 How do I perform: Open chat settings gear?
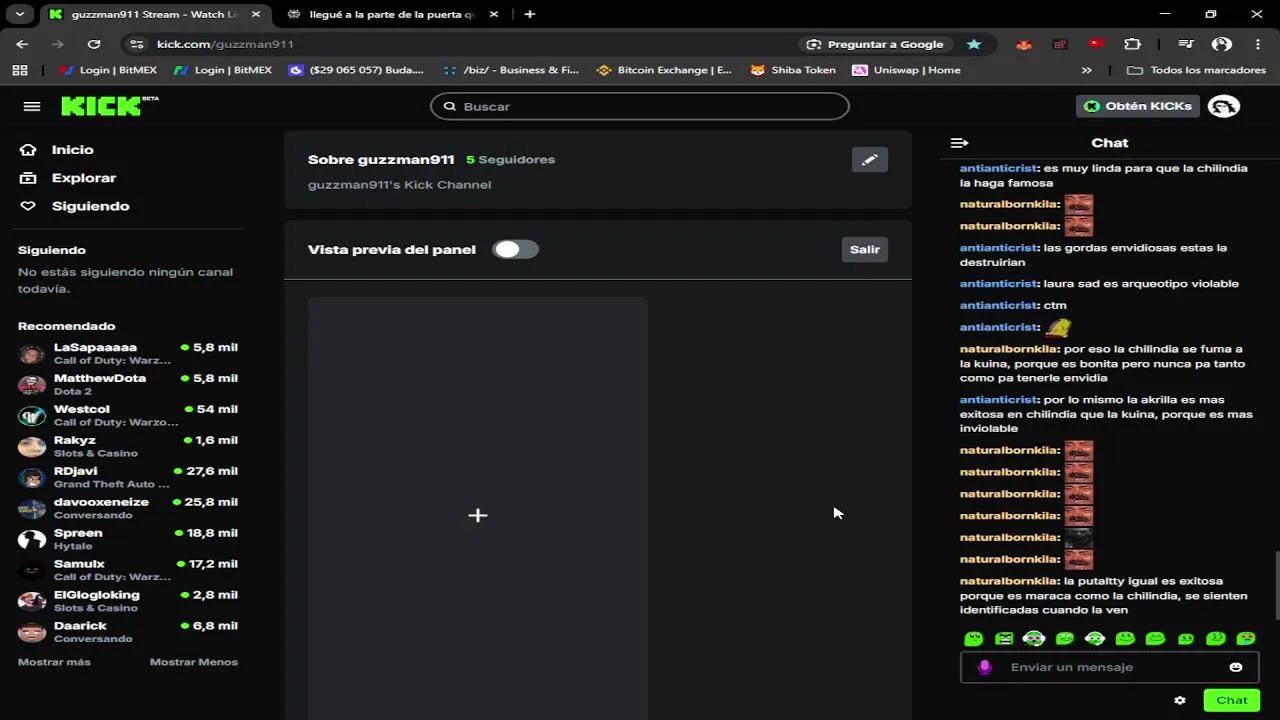(x=1180, y=700)
